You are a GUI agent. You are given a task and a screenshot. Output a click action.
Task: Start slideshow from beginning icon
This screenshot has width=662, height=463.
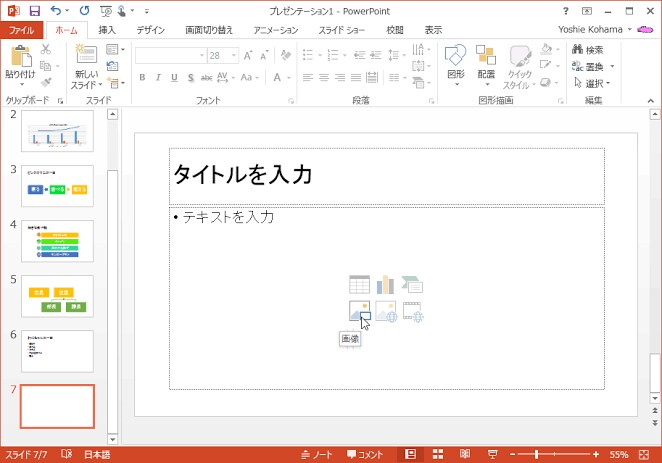(106, 11)
